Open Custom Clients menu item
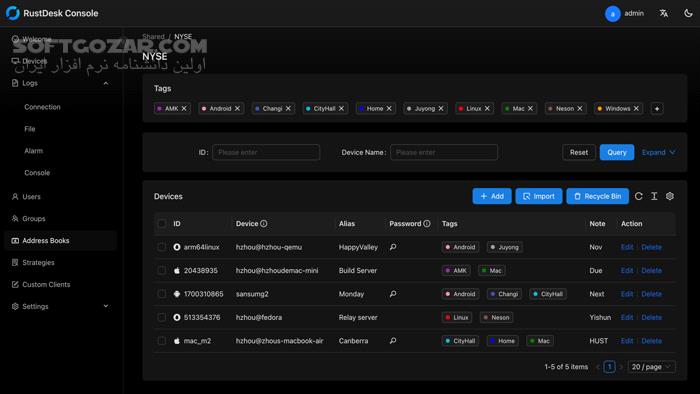The height and width of the screenshot is (394, 700). point(61,284)
